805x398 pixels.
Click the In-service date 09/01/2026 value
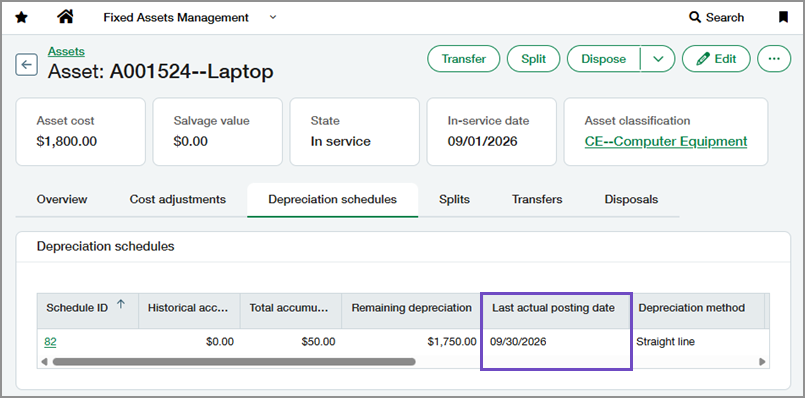[483, 141]
